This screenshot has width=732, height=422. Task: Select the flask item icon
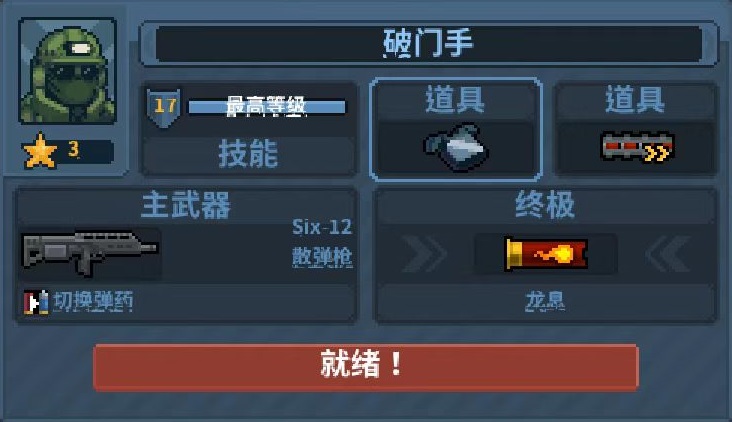pyautogui.click(x=456, y=148)
